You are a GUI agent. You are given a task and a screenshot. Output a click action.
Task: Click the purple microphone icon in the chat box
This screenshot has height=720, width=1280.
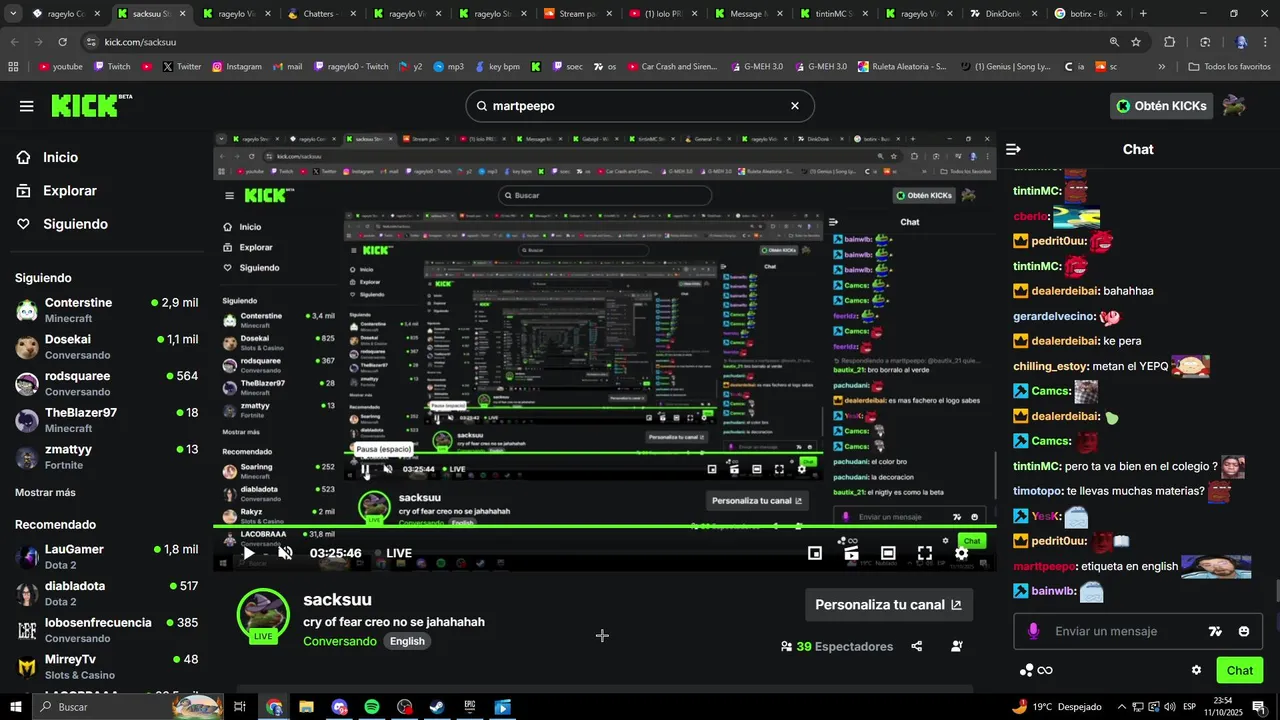point(1033,631)
